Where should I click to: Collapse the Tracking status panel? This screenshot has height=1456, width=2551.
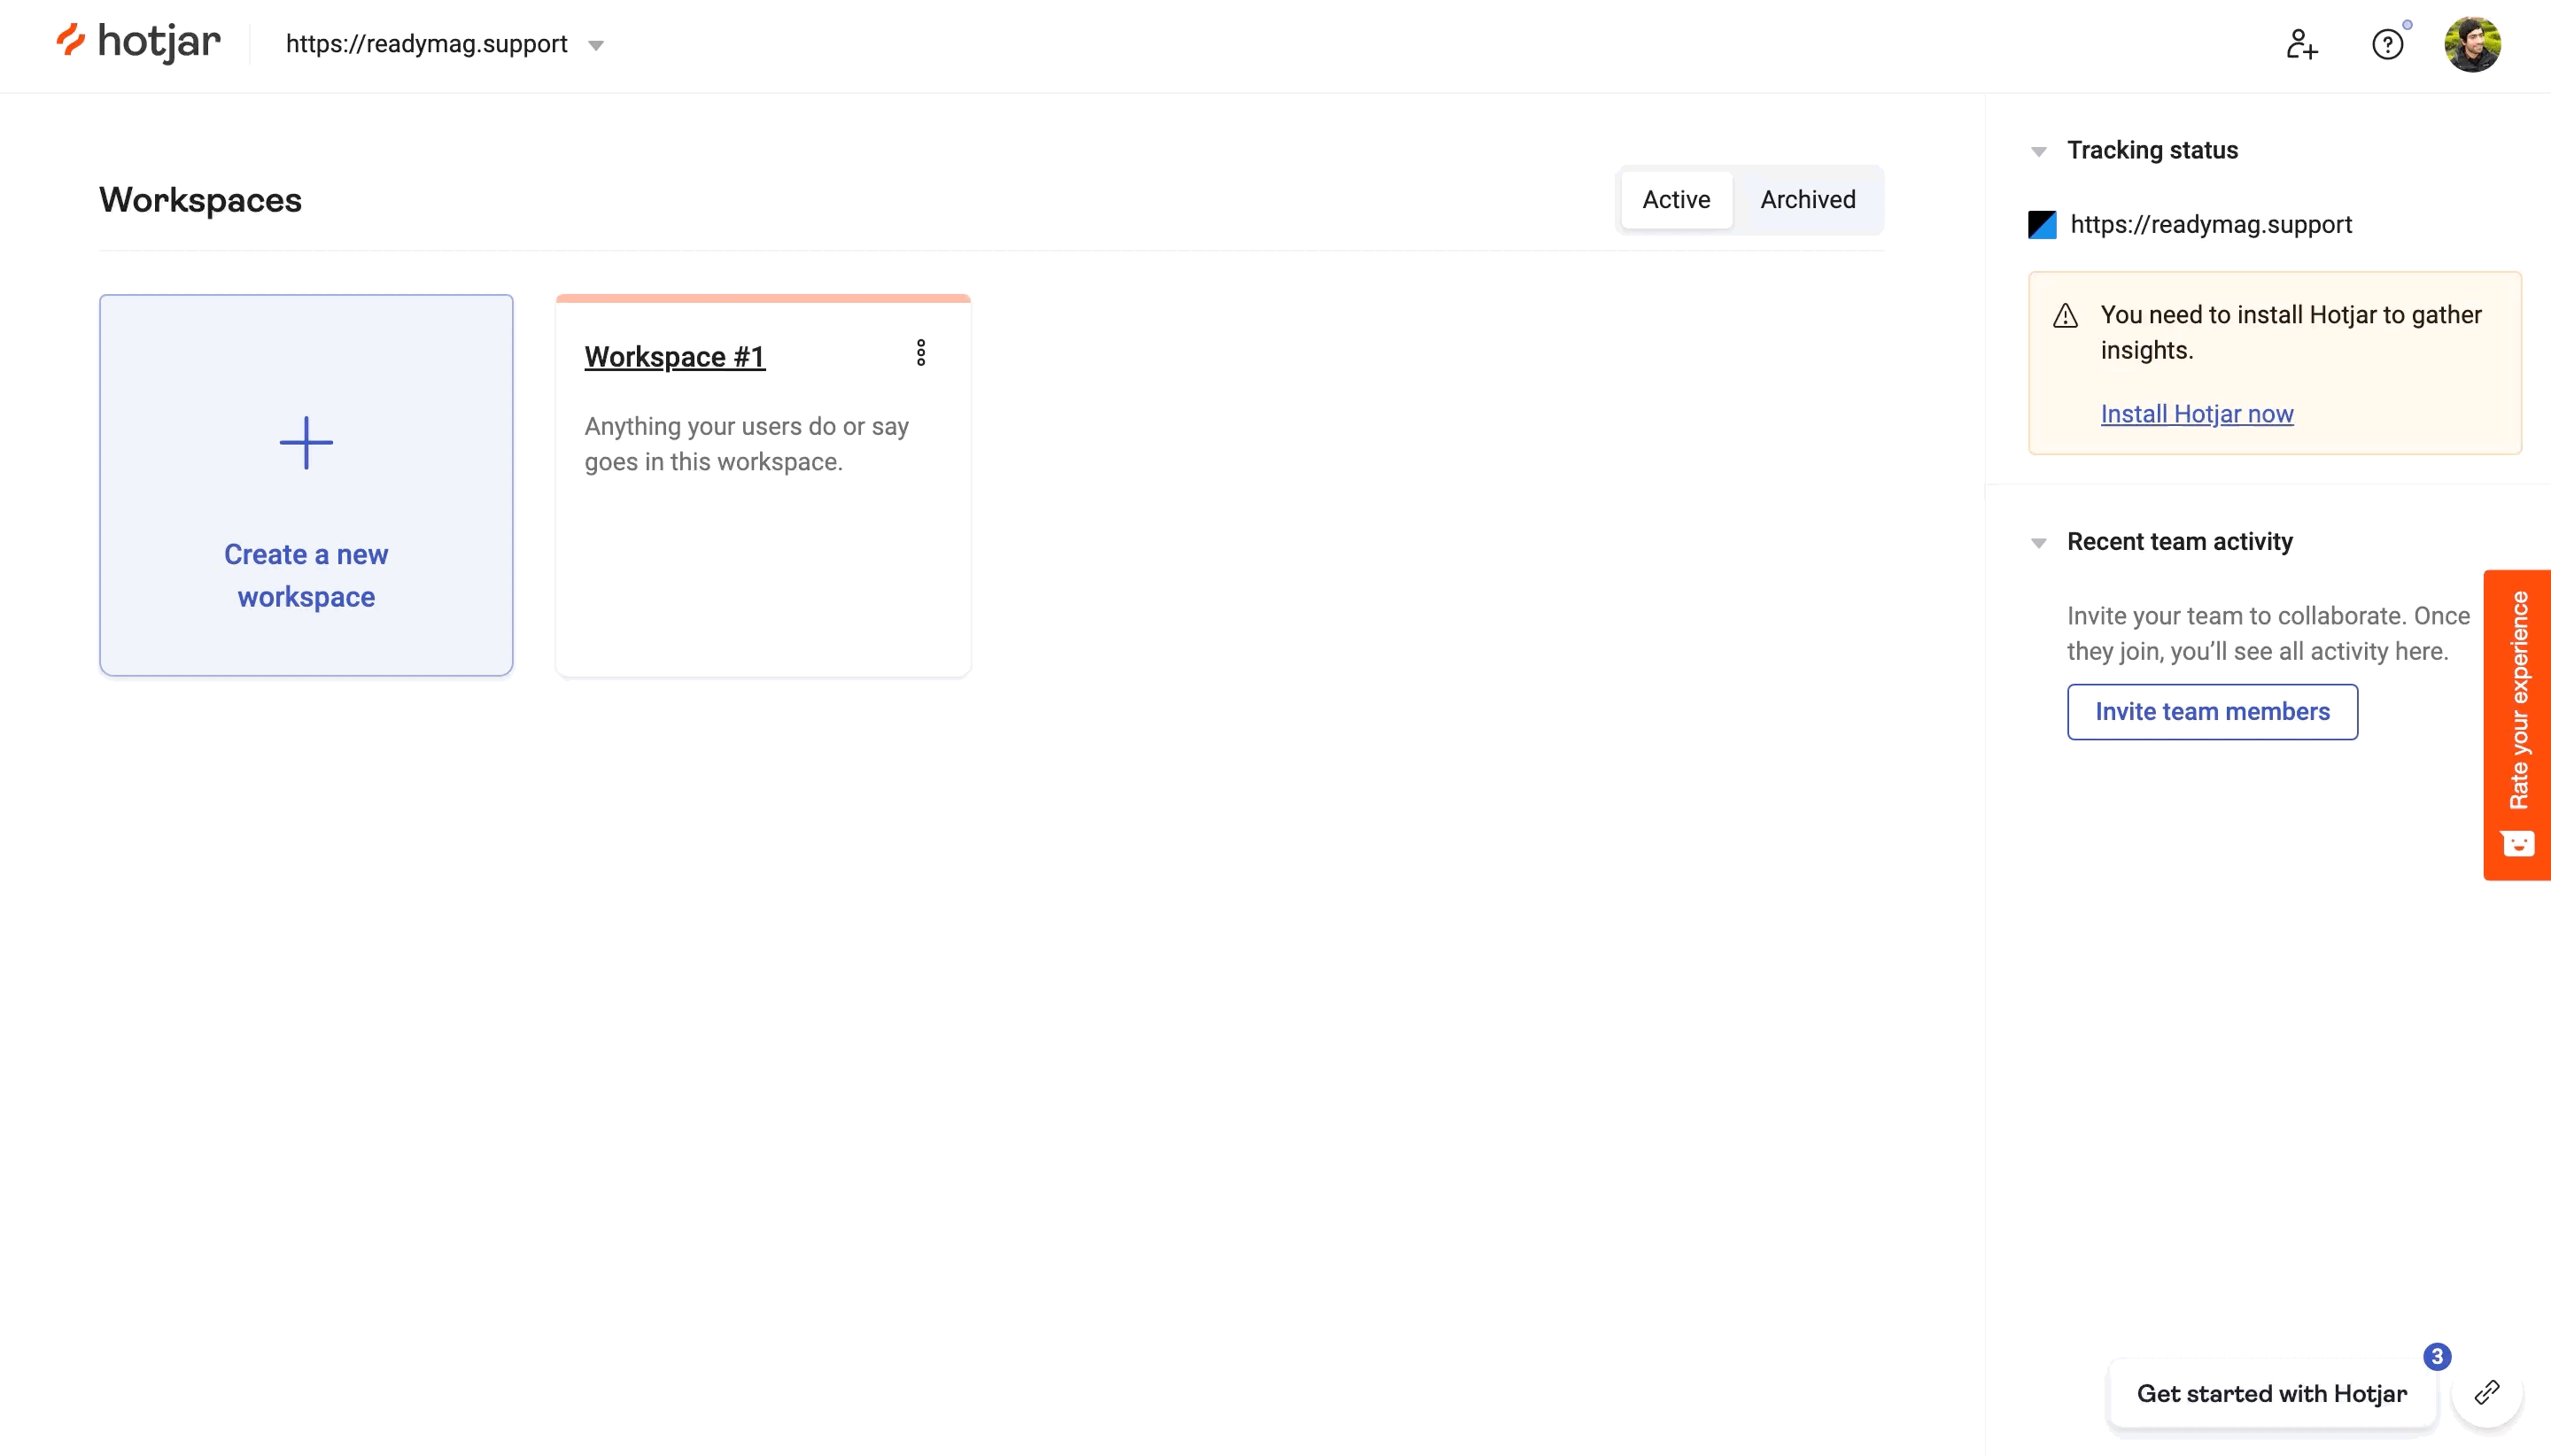pyautogui.click(x=2037, y=151)
